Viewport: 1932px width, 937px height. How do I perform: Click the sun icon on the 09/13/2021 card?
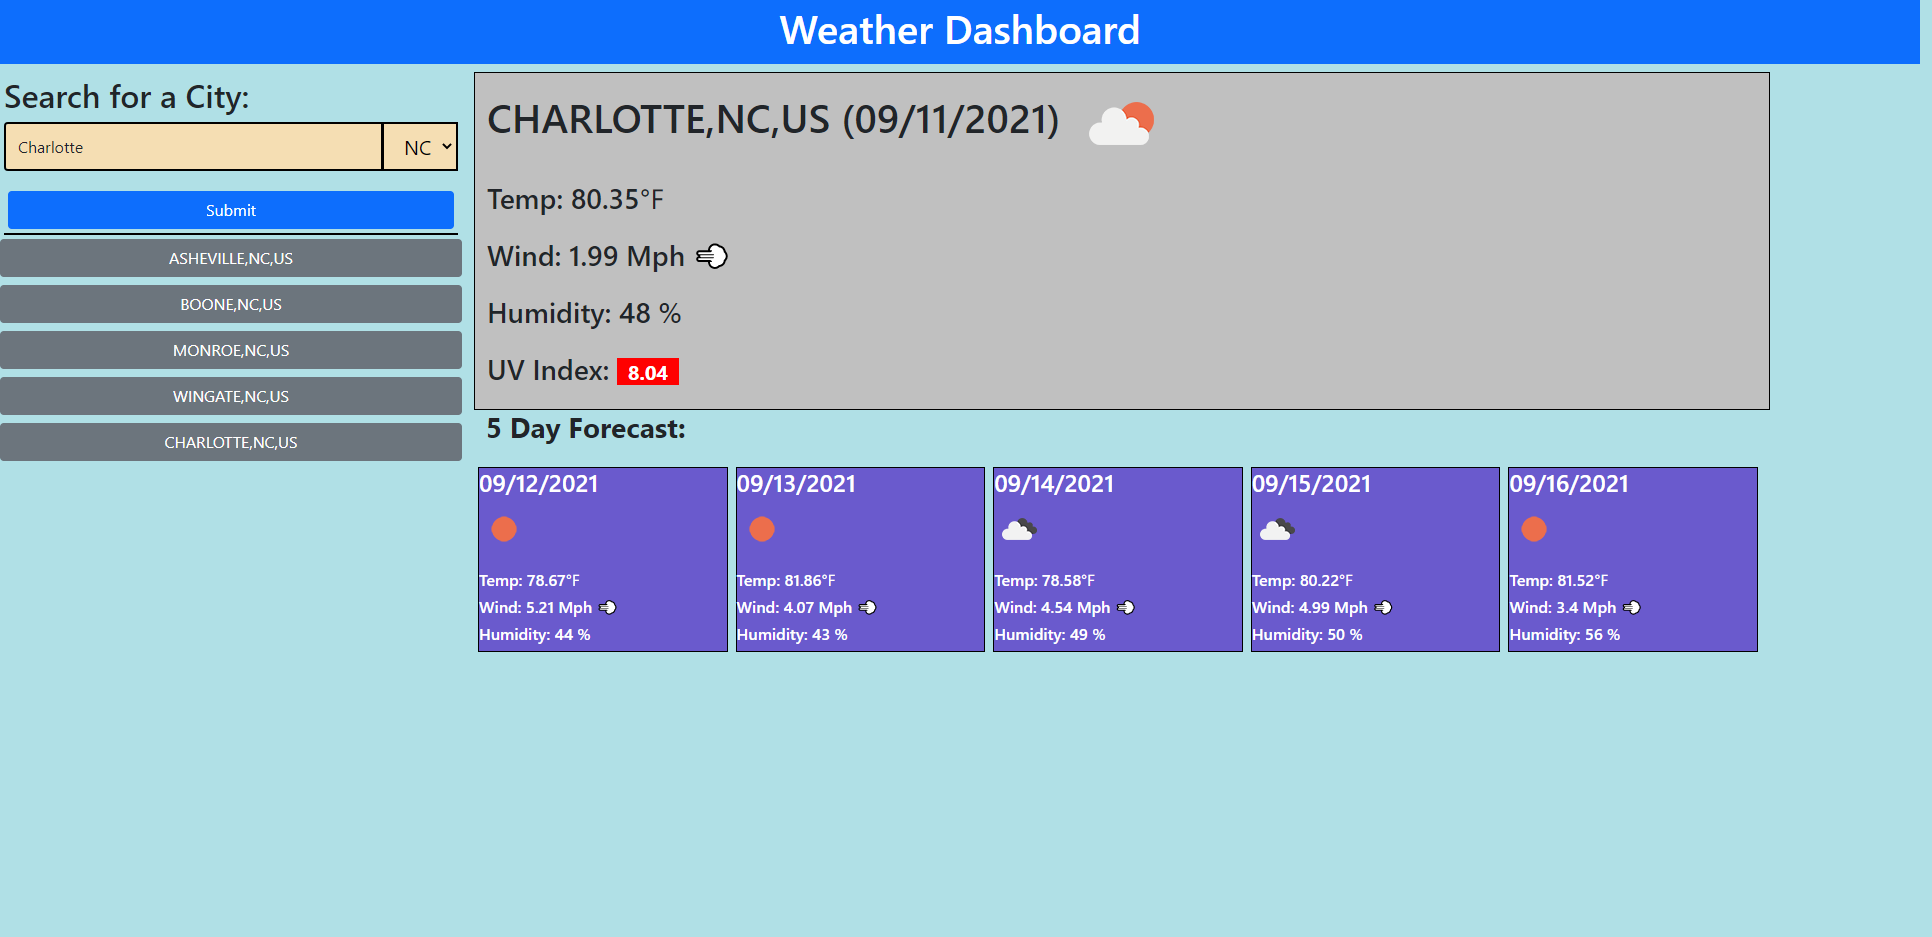point(762,529)
